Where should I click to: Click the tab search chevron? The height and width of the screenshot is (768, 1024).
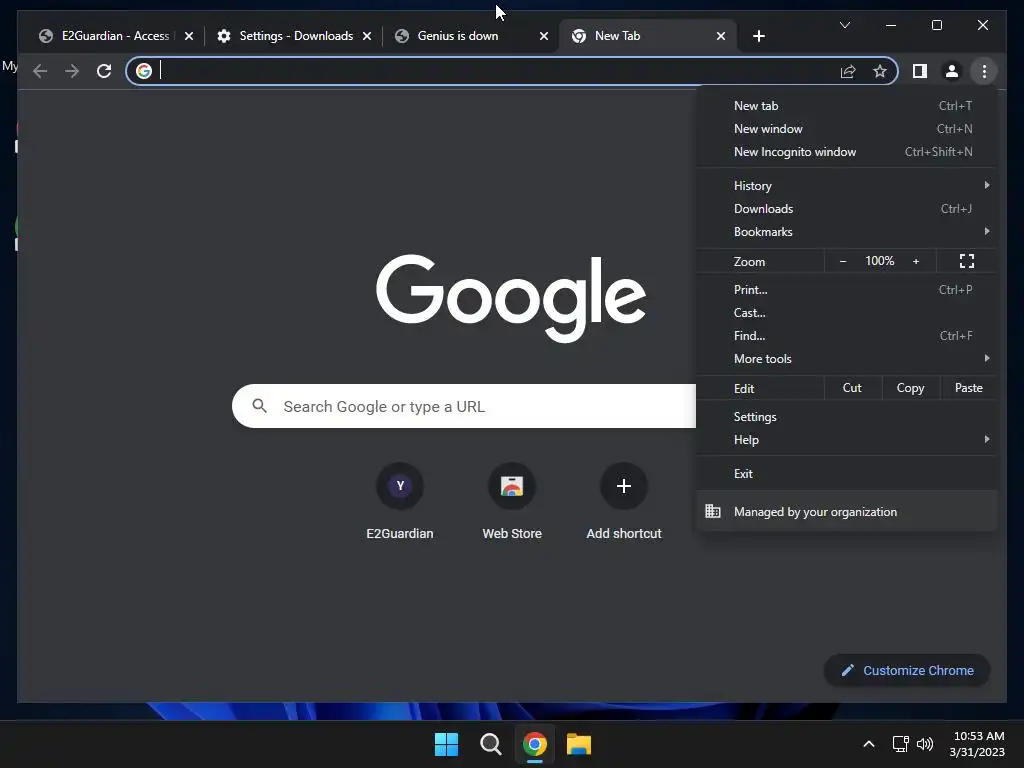point(844,25)
